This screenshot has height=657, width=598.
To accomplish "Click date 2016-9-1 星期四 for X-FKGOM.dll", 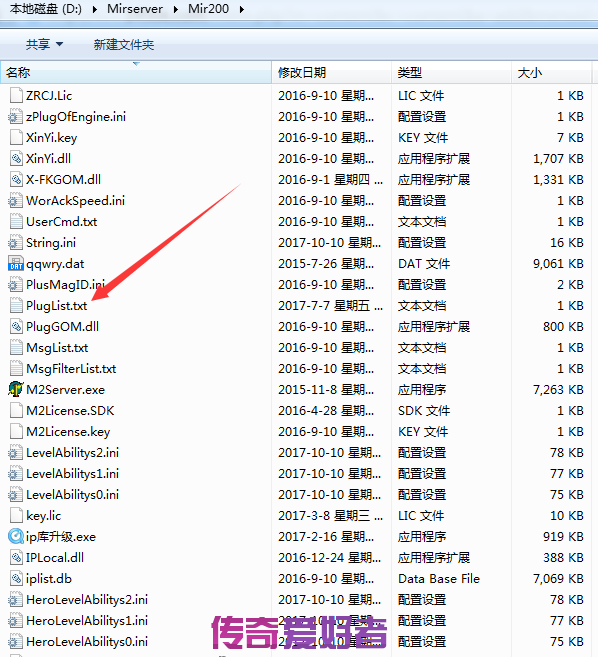I will click(330, 180).
